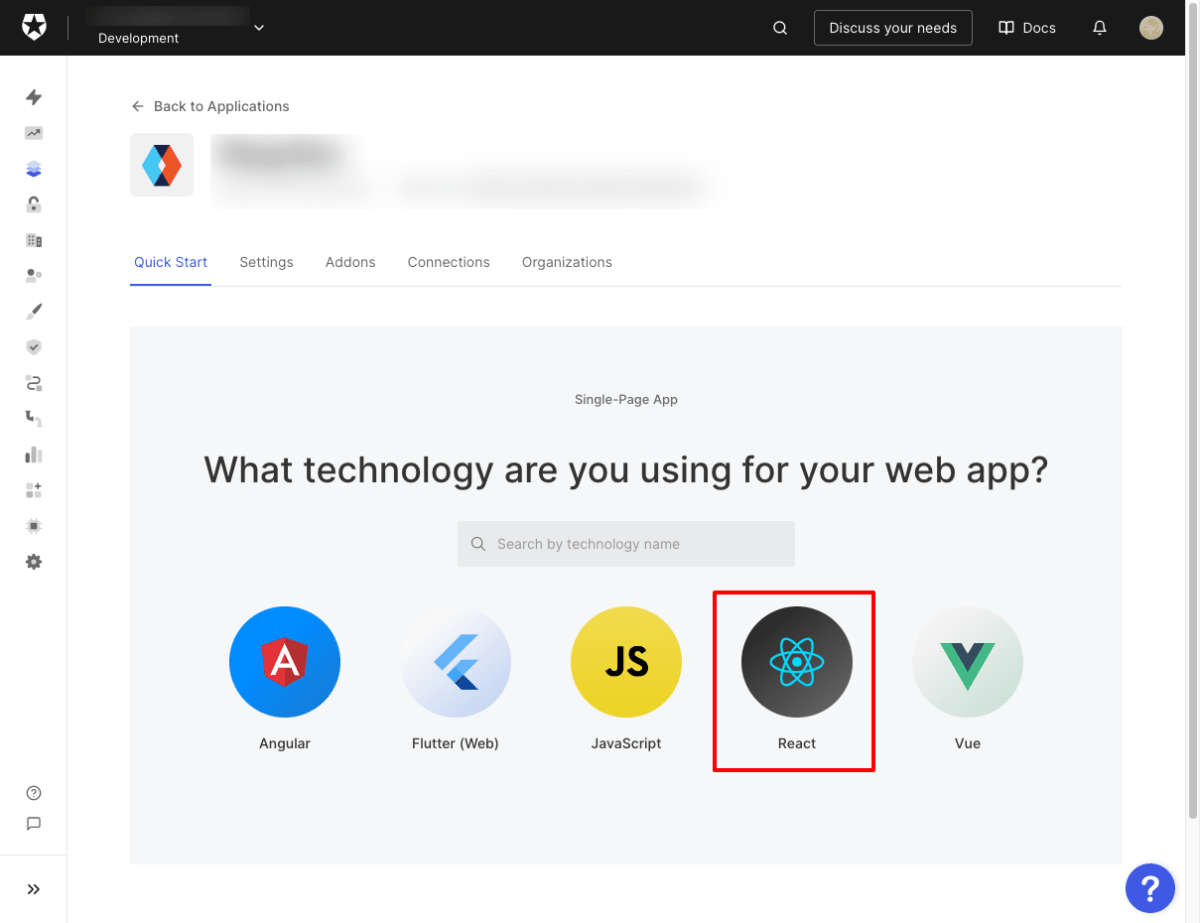Open the Marketplace grid-plus icon in sidebar
Screen dimensions: 1200x923
click(34, 490)
